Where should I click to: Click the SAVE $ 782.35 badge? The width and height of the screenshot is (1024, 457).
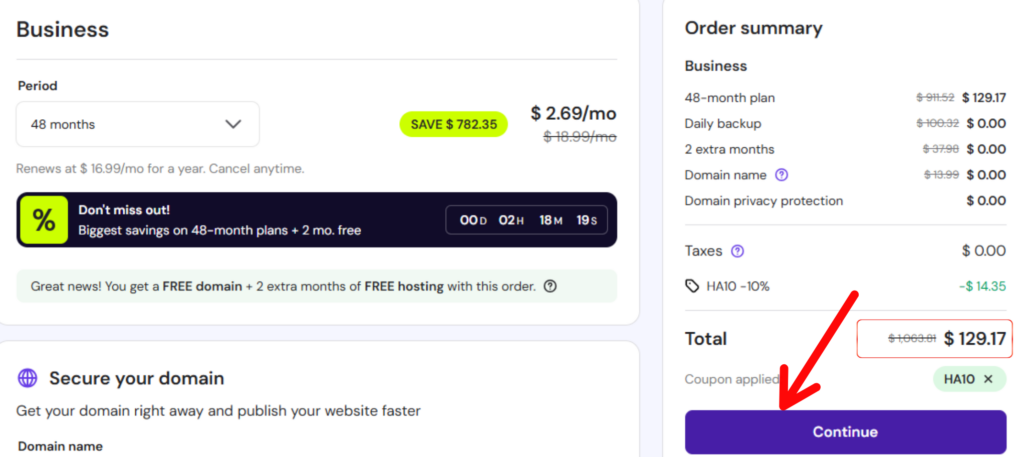[x=453, y=124]
